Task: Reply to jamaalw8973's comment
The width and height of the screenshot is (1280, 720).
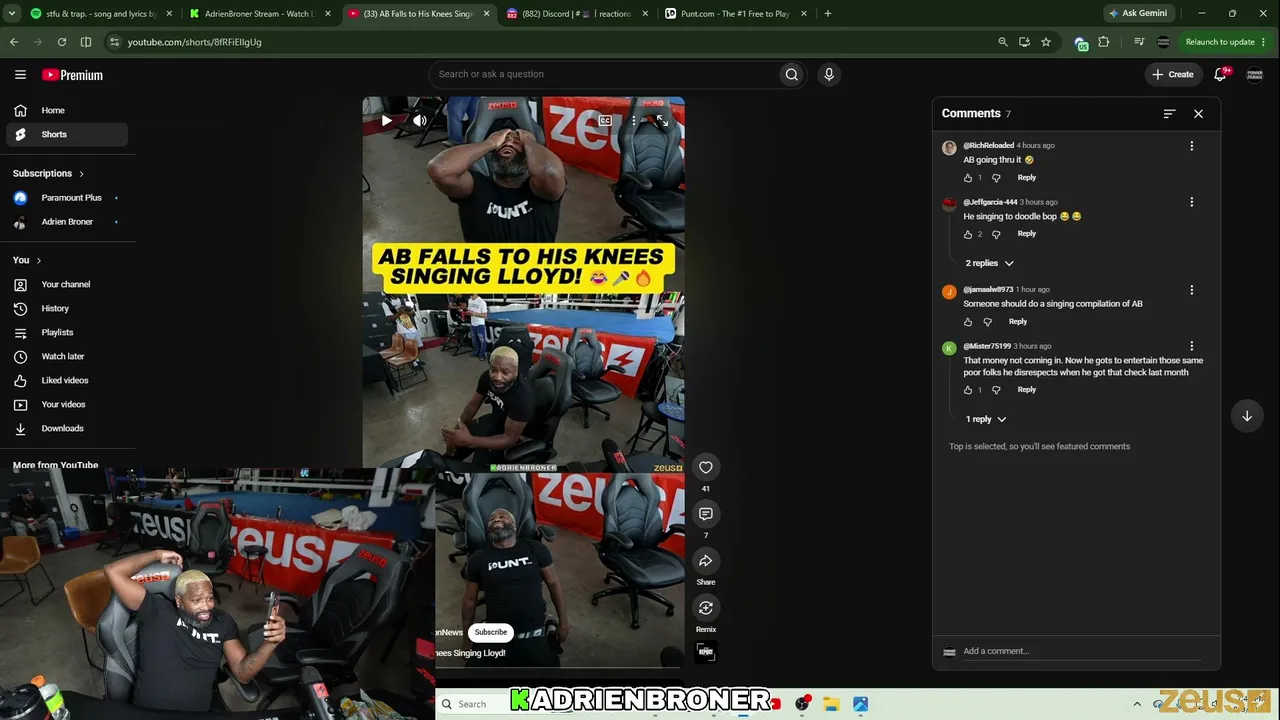Action: point(1017,322)
